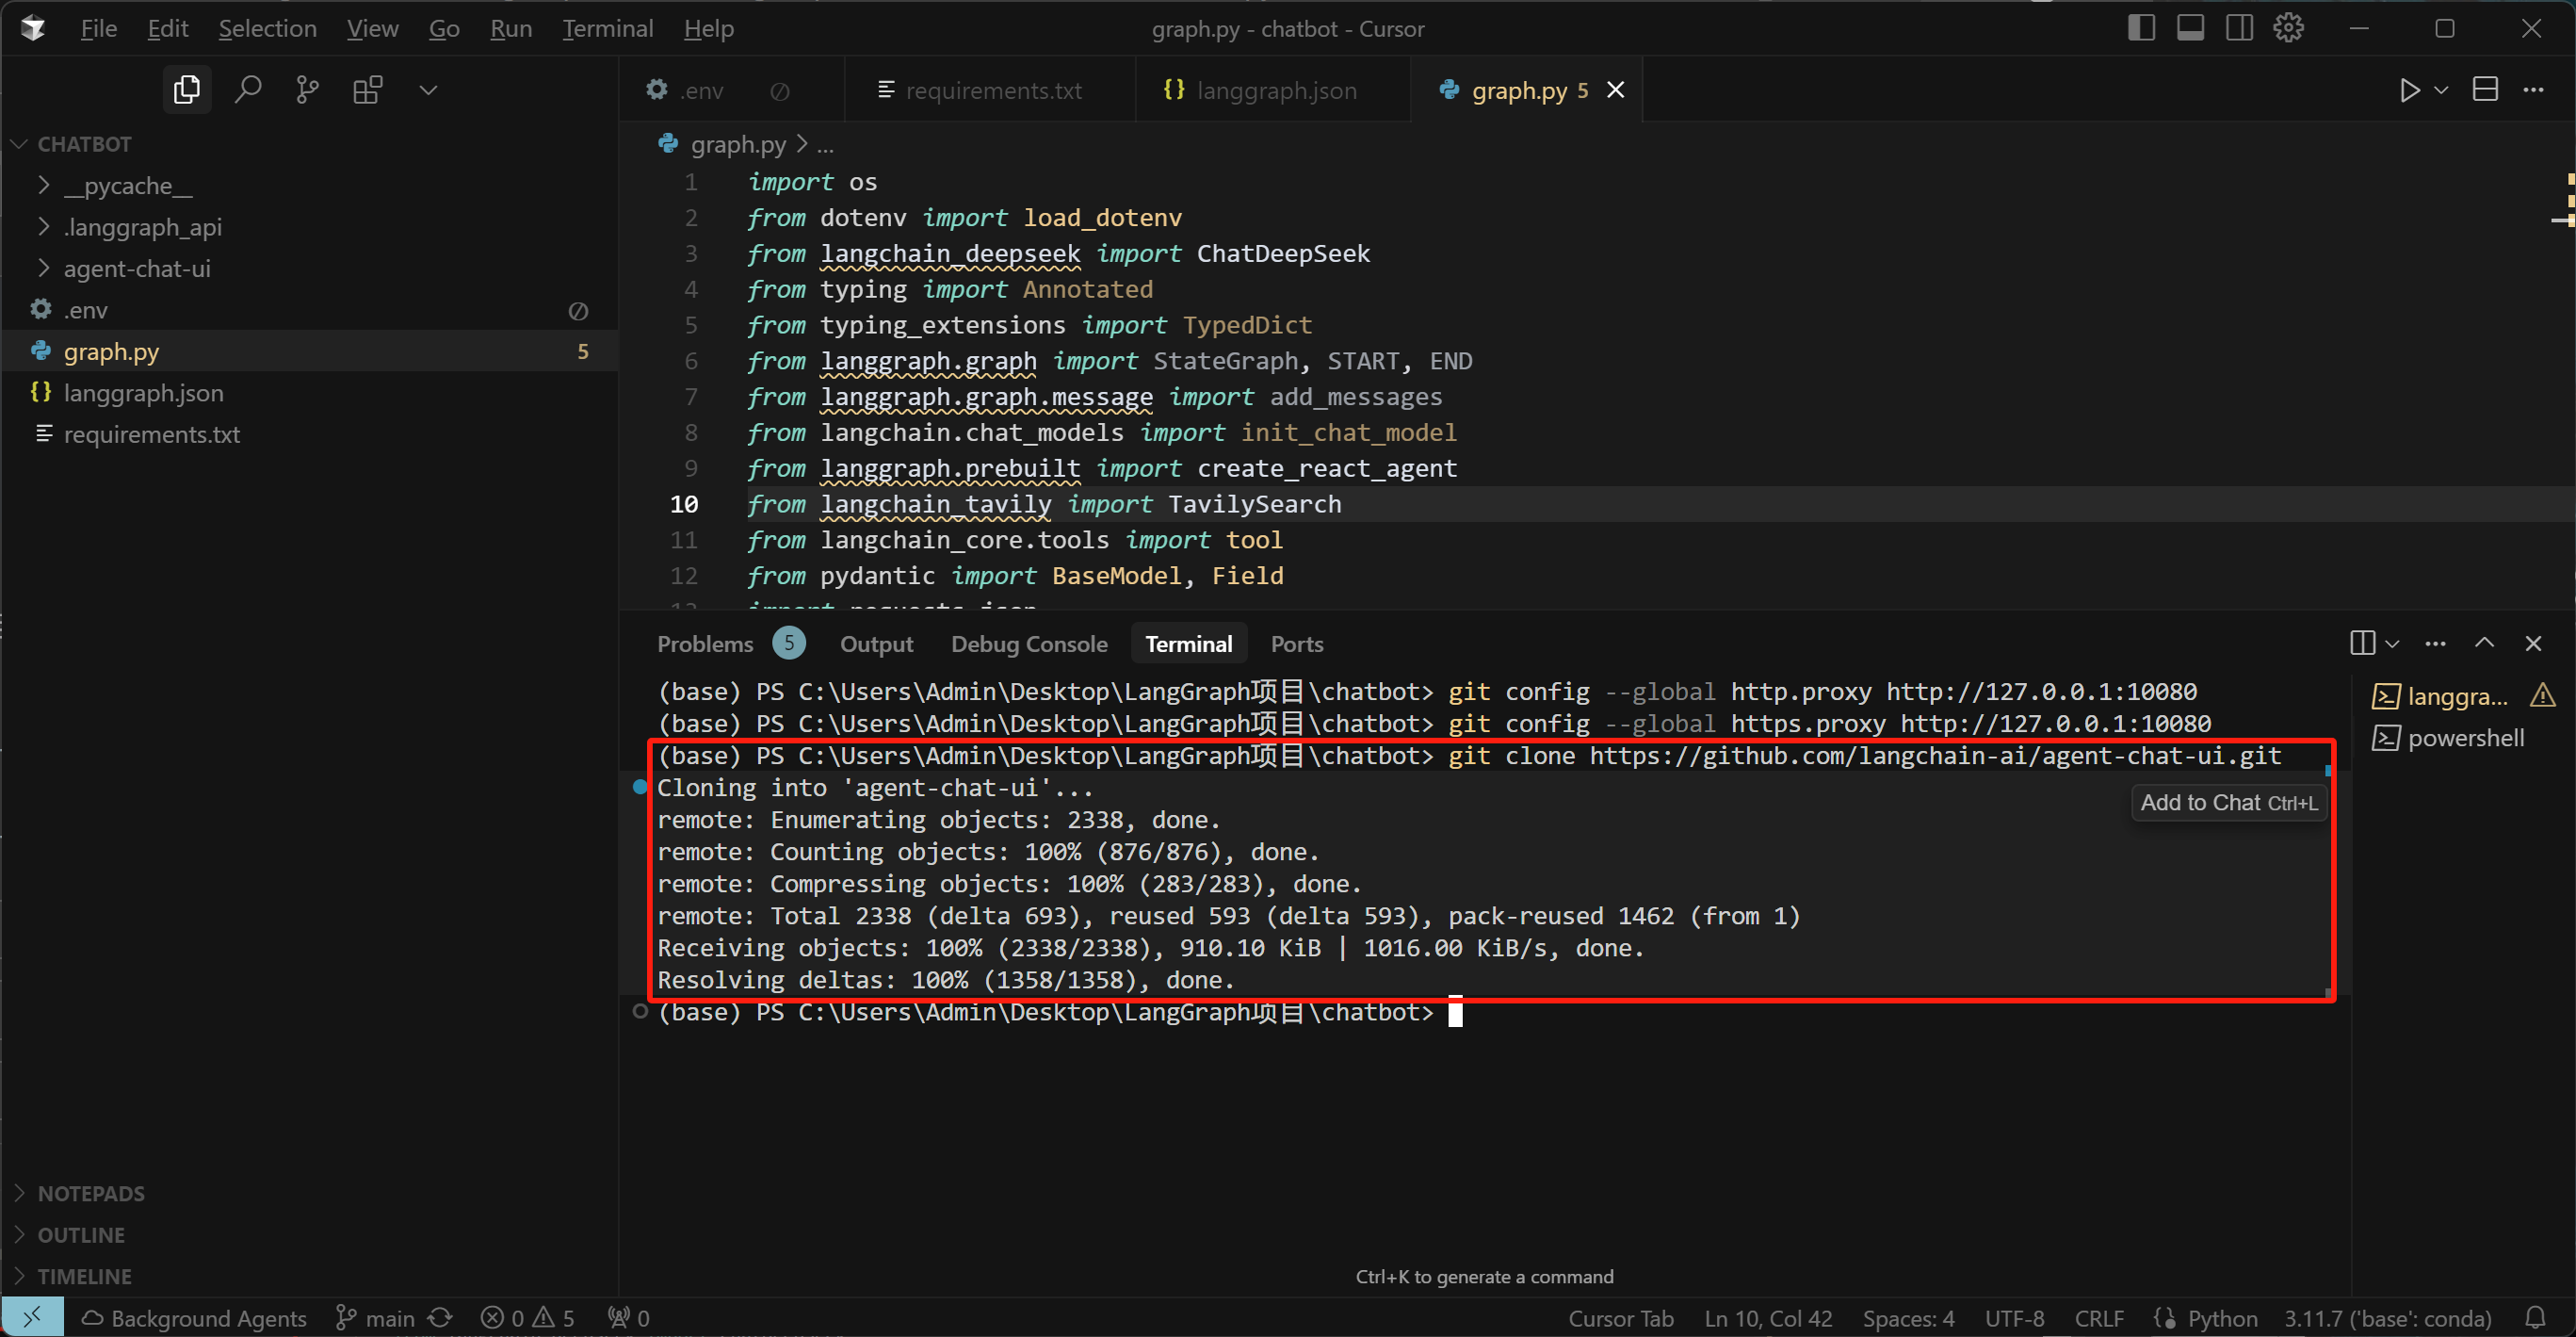Switch to the requirements.txt editor tab

(x=992, y=90)
